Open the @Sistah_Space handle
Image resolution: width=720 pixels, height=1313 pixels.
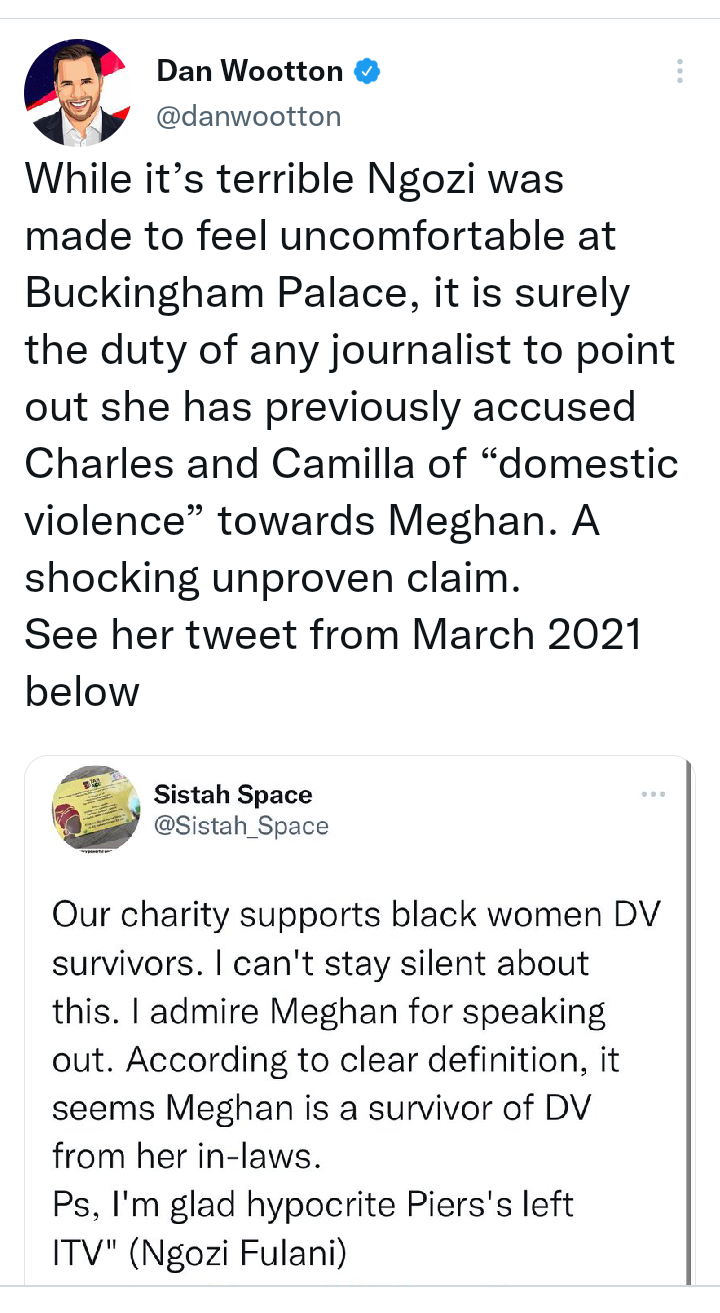(x=241, y=825)
